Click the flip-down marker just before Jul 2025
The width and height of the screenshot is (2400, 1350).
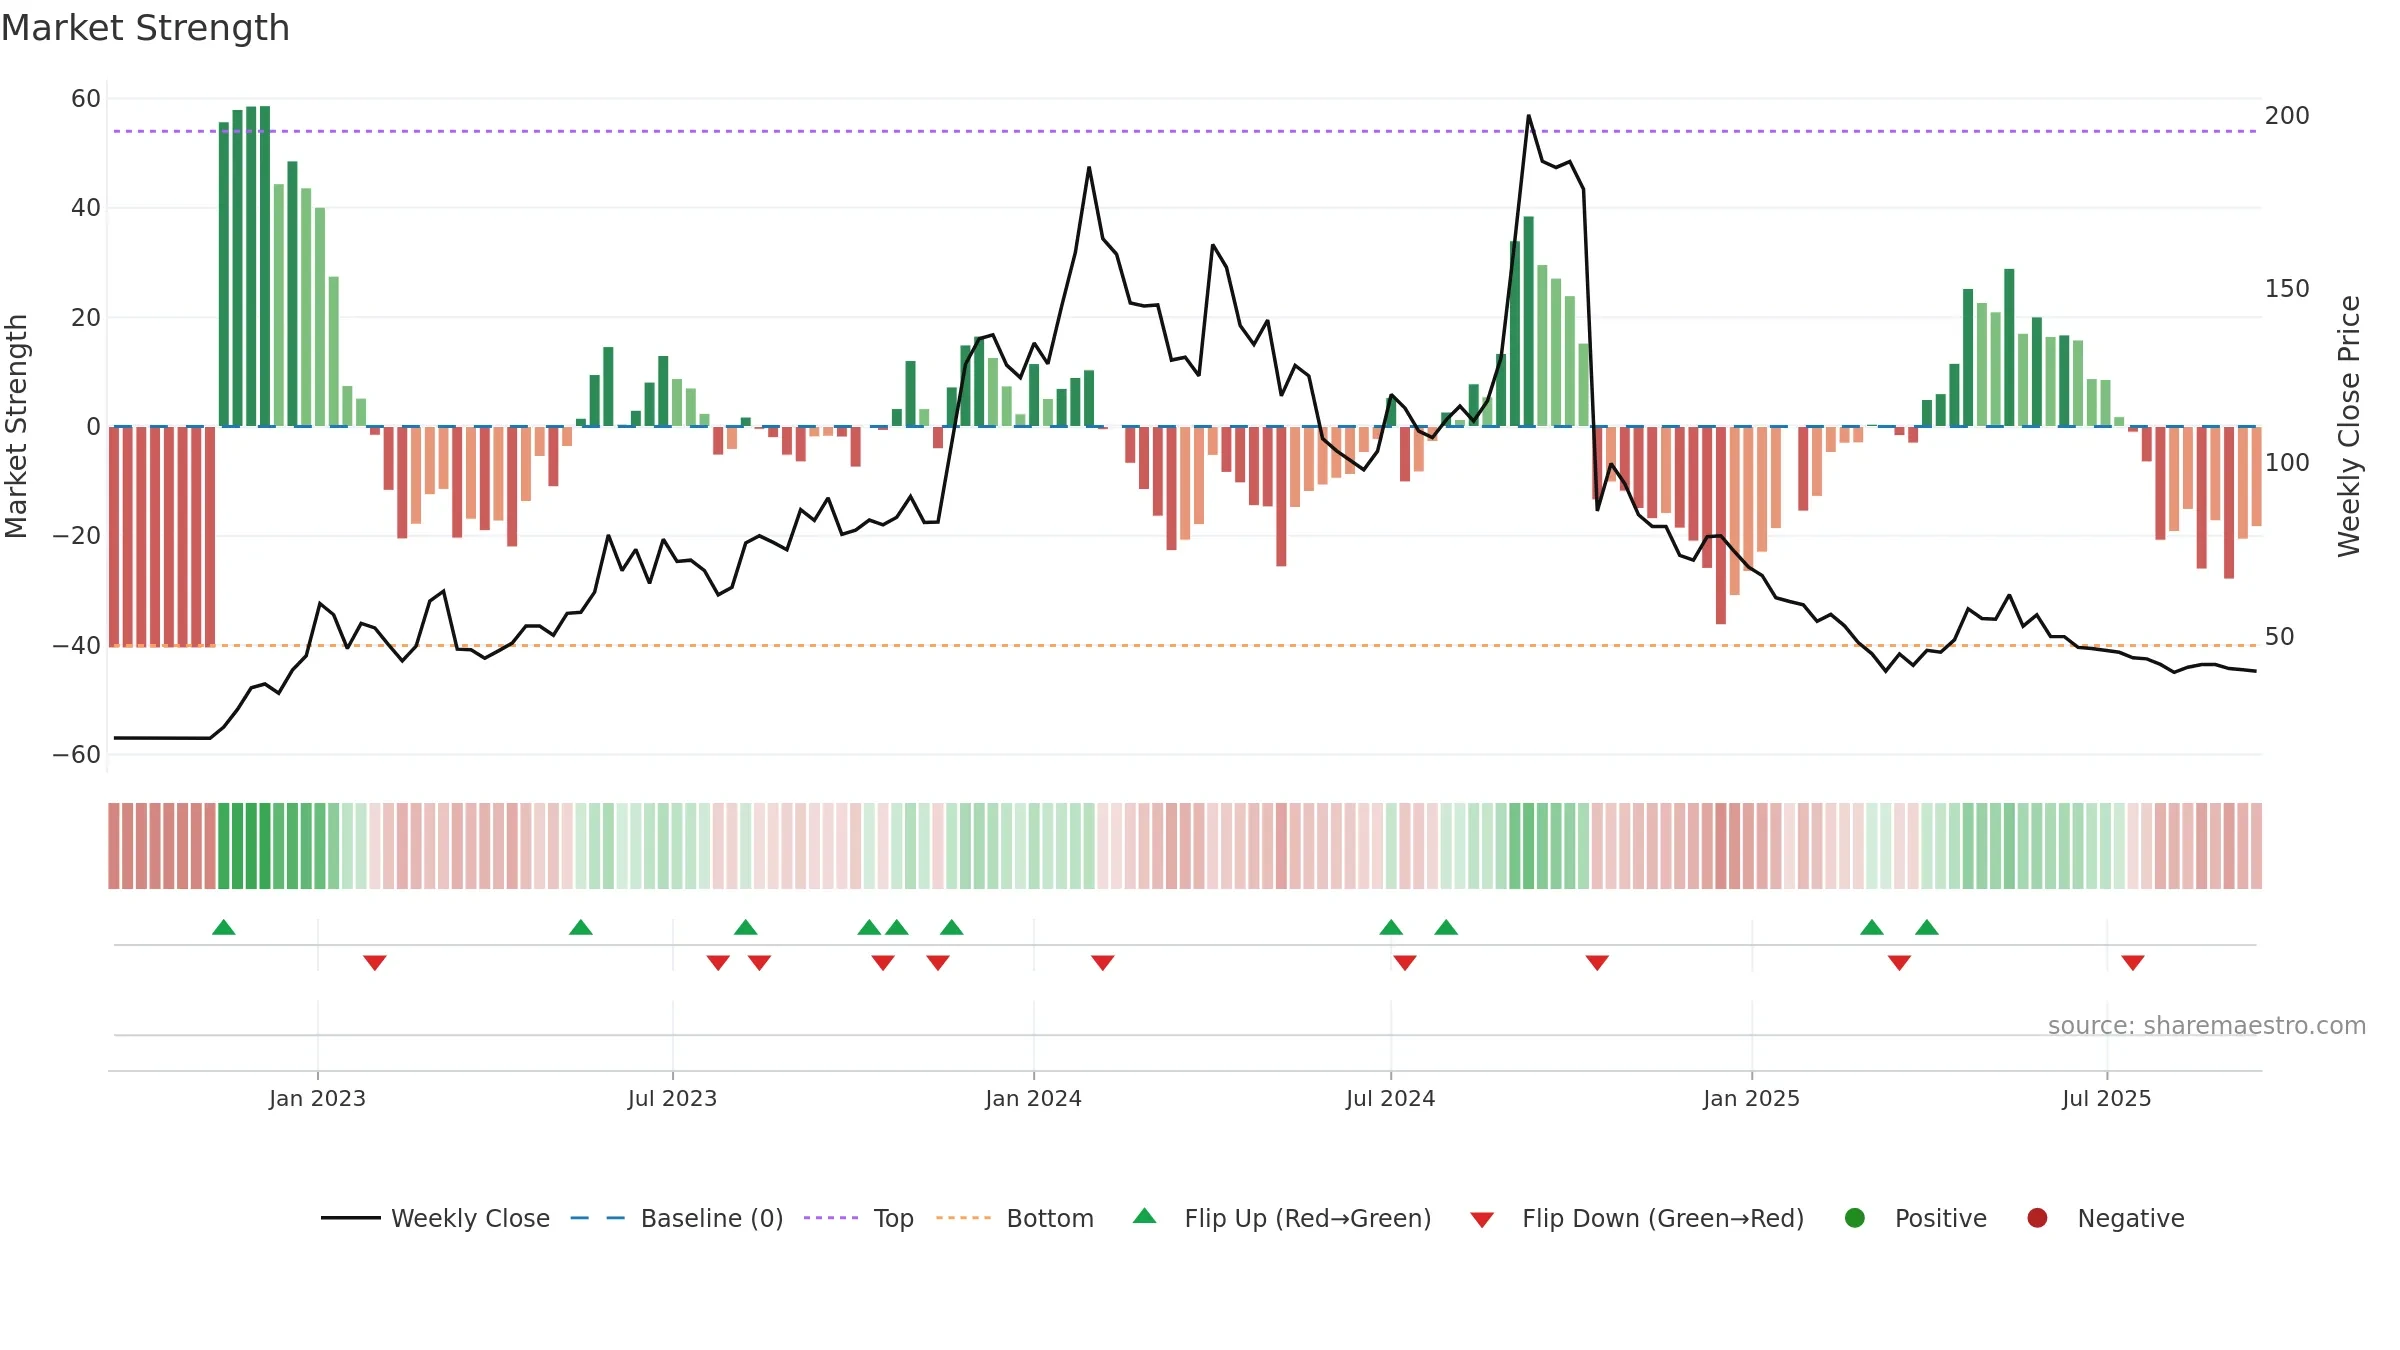tap(2133, 963)
